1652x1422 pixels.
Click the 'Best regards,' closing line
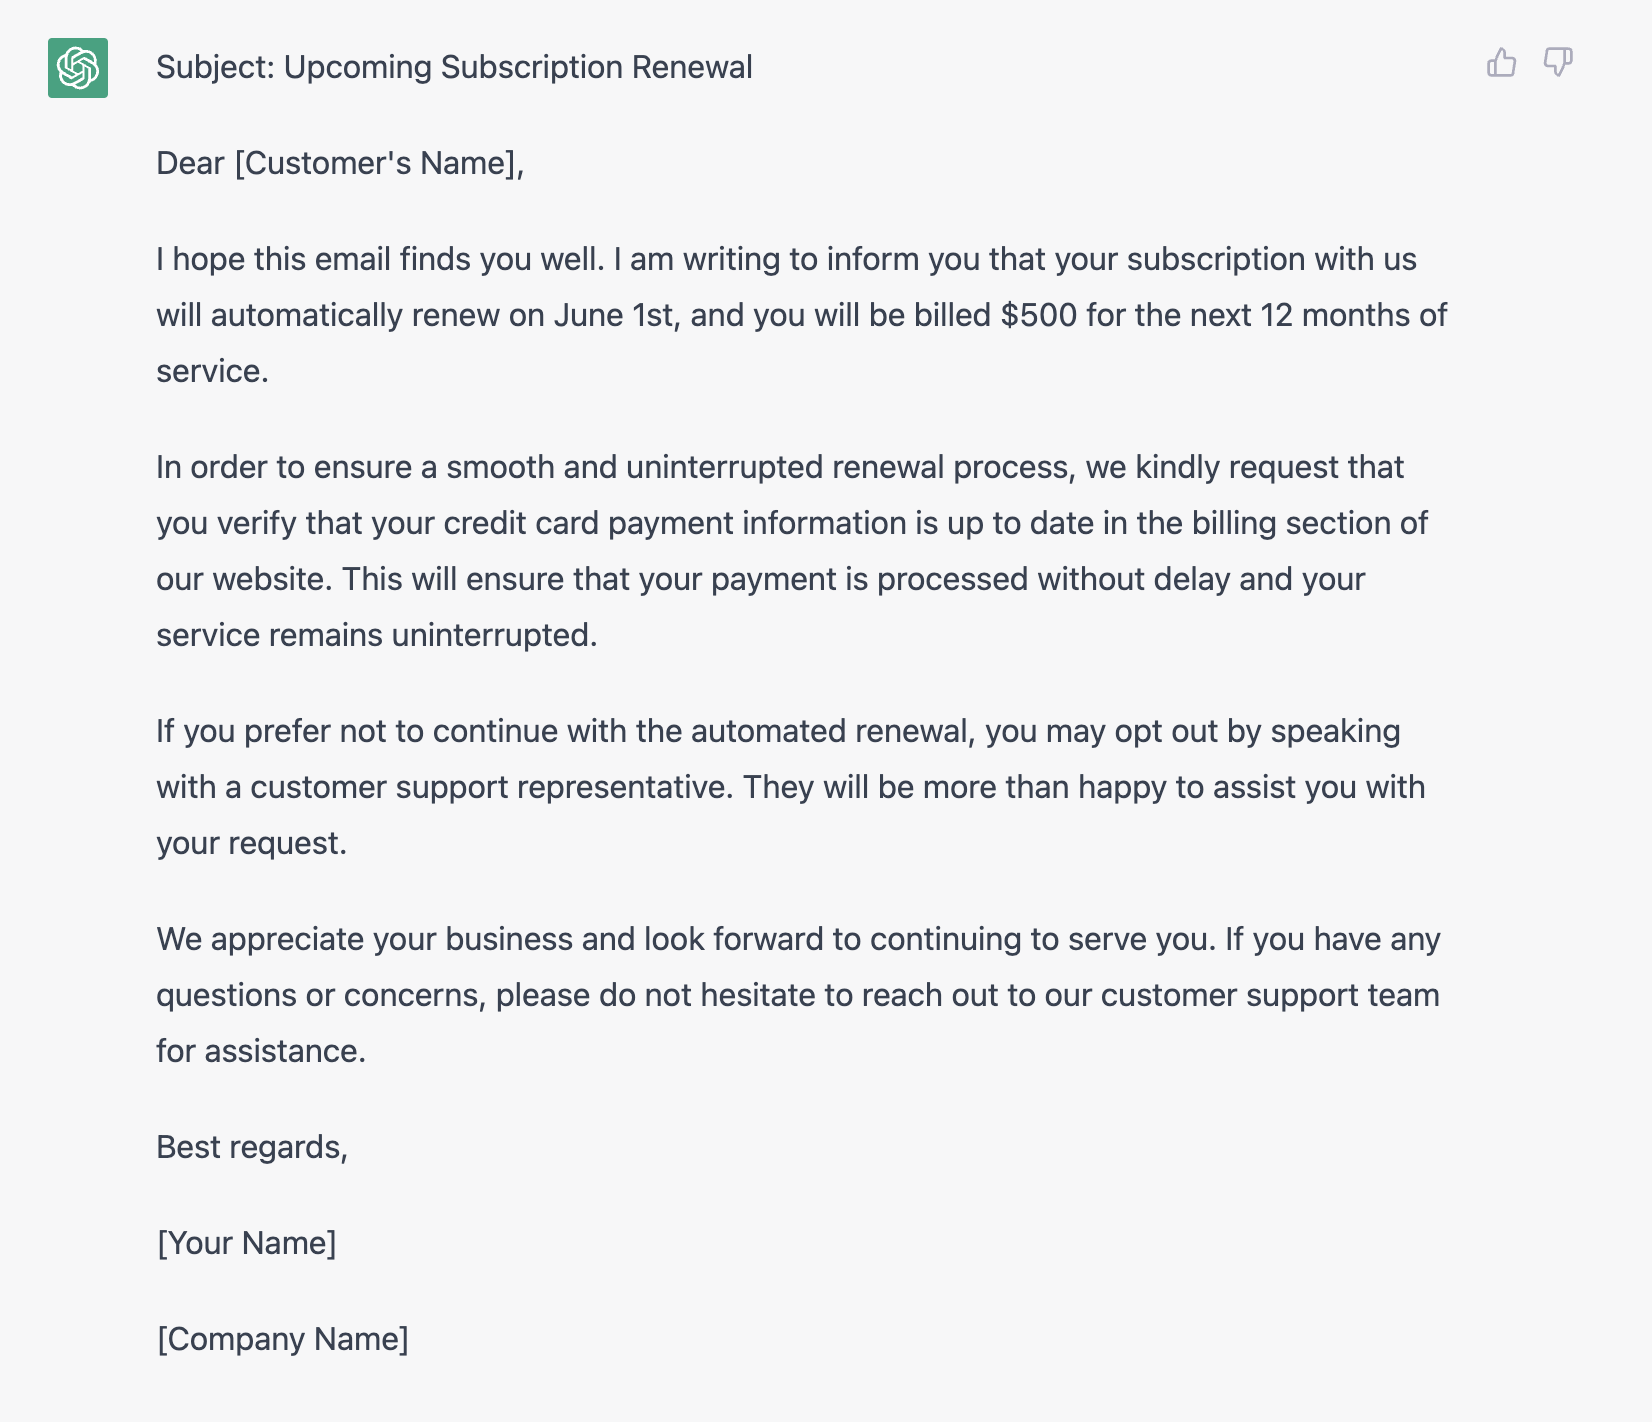[x=252, y=1147]
